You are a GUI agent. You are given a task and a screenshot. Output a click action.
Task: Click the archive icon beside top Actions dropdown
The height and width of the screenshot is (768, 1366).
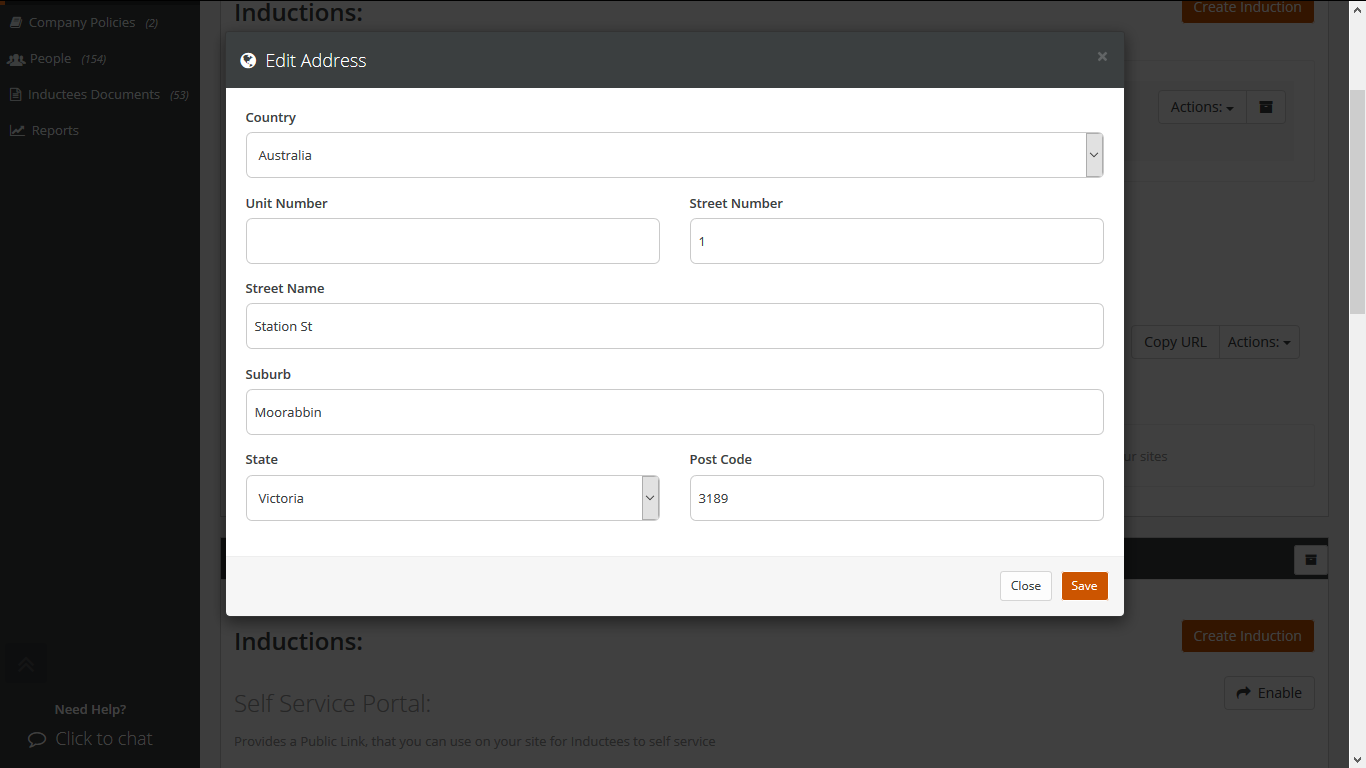pyautogui.click(x=1265, y=107)
